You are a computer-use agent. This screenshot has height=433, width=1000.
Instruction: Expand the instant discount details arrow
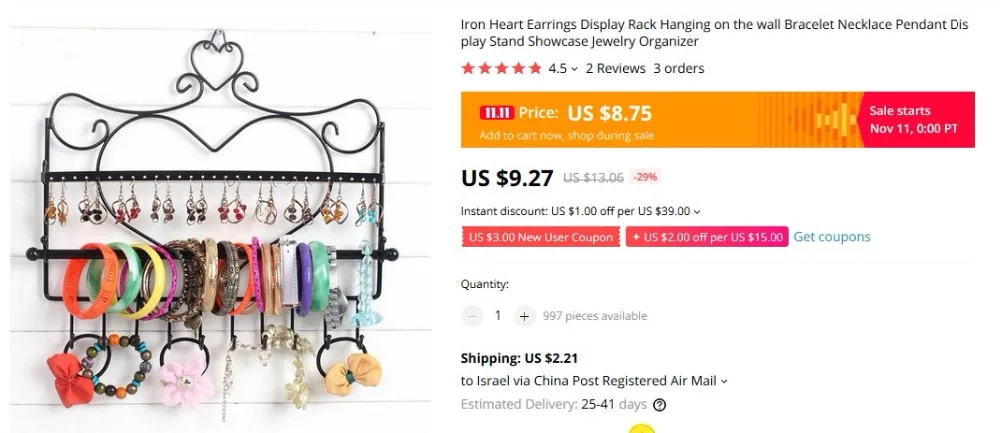696,212
